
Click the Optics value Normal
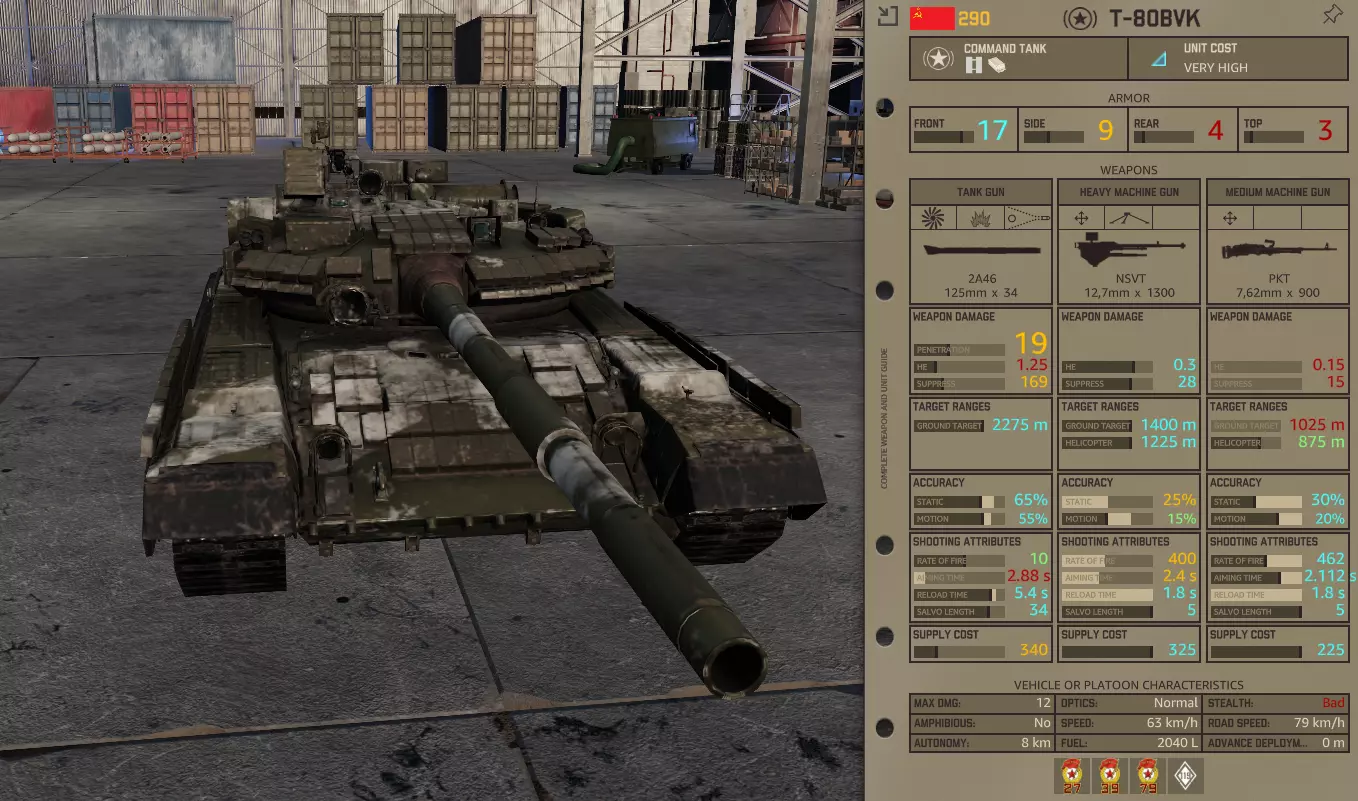pos(1175,703)
